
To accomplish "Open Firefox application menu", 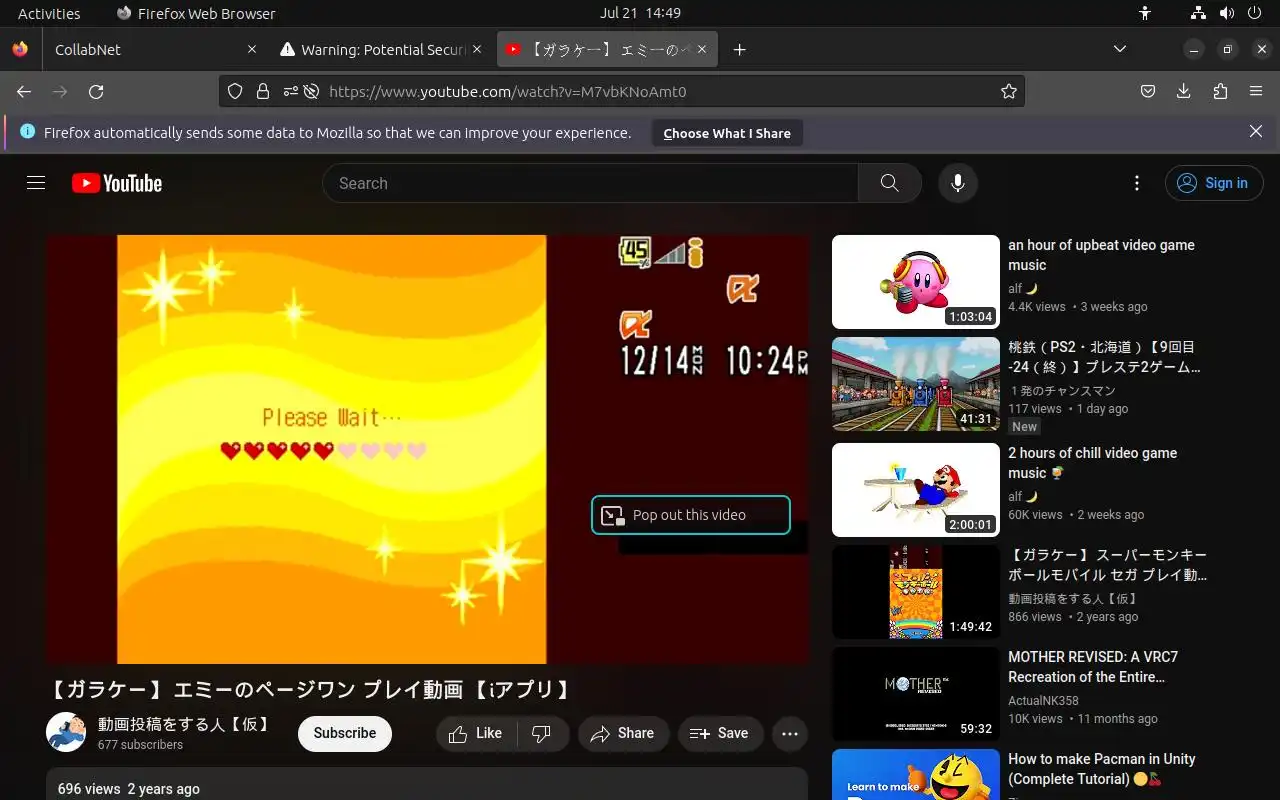I will pos(1256,91).
